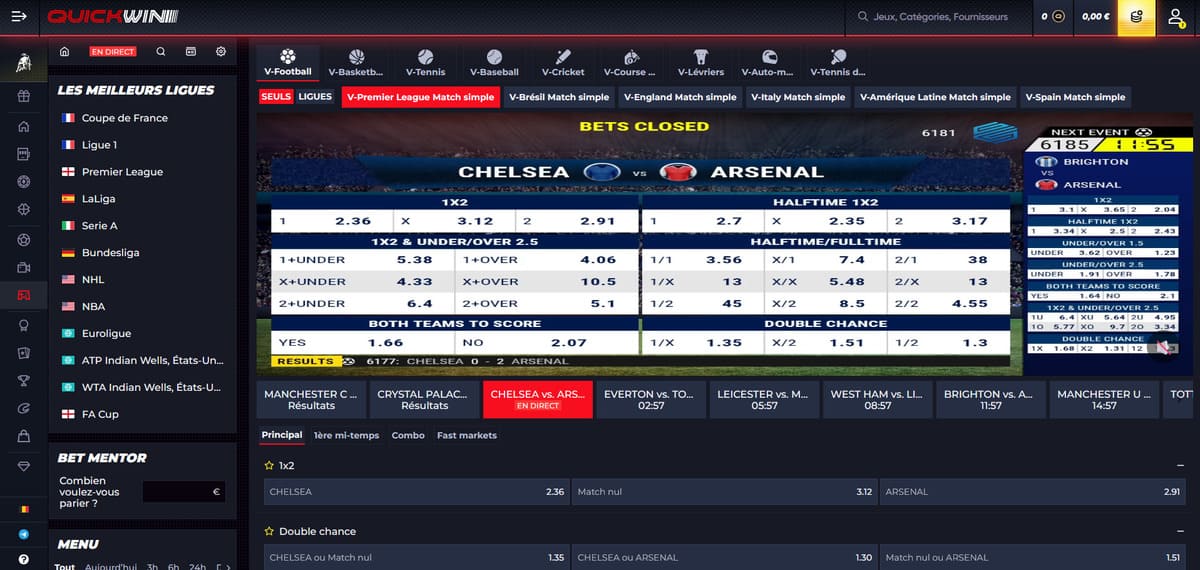This screenshot has width=1200, height=570.
Task: Open the playing cards icon in sidebar
Action: pos(23,352)
